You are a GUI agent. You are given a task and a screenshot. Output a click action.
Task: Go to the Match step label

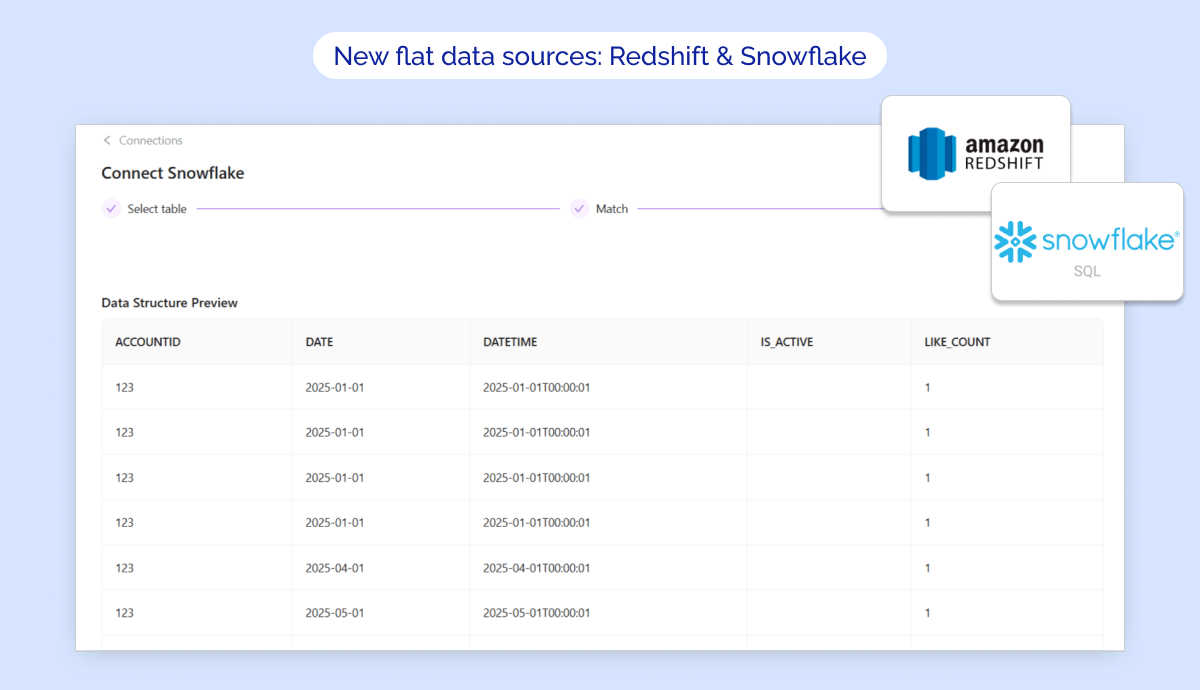tap(612, 209)
